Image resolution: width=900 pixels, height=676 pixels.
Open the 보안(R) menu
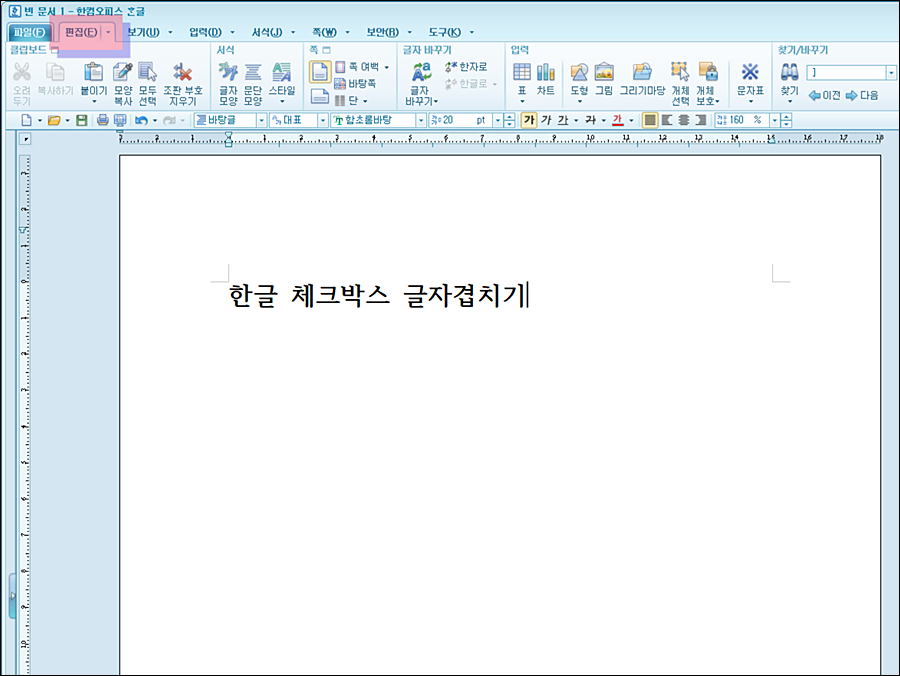coord(382,32)
